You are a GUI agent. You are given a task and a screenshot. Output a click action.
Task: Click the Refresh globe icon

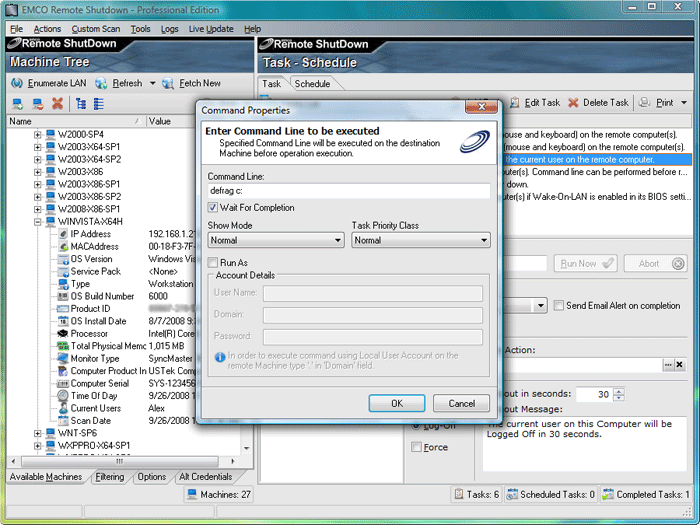tap(101, 83)
